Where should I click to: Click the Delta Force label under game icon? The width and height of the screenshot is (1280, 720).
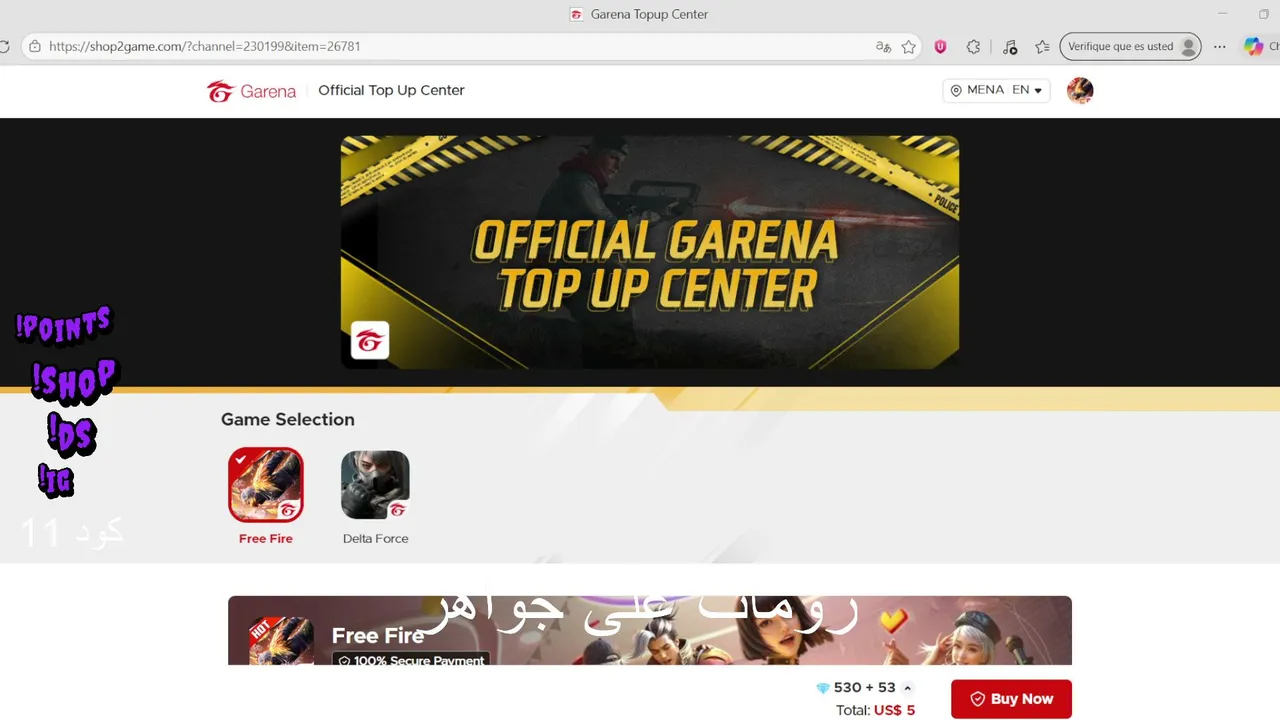[375, 538]
